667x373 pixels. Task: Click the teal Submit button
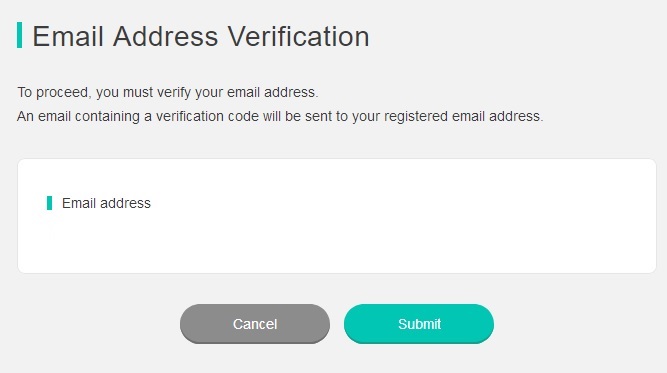pos(419,324)
